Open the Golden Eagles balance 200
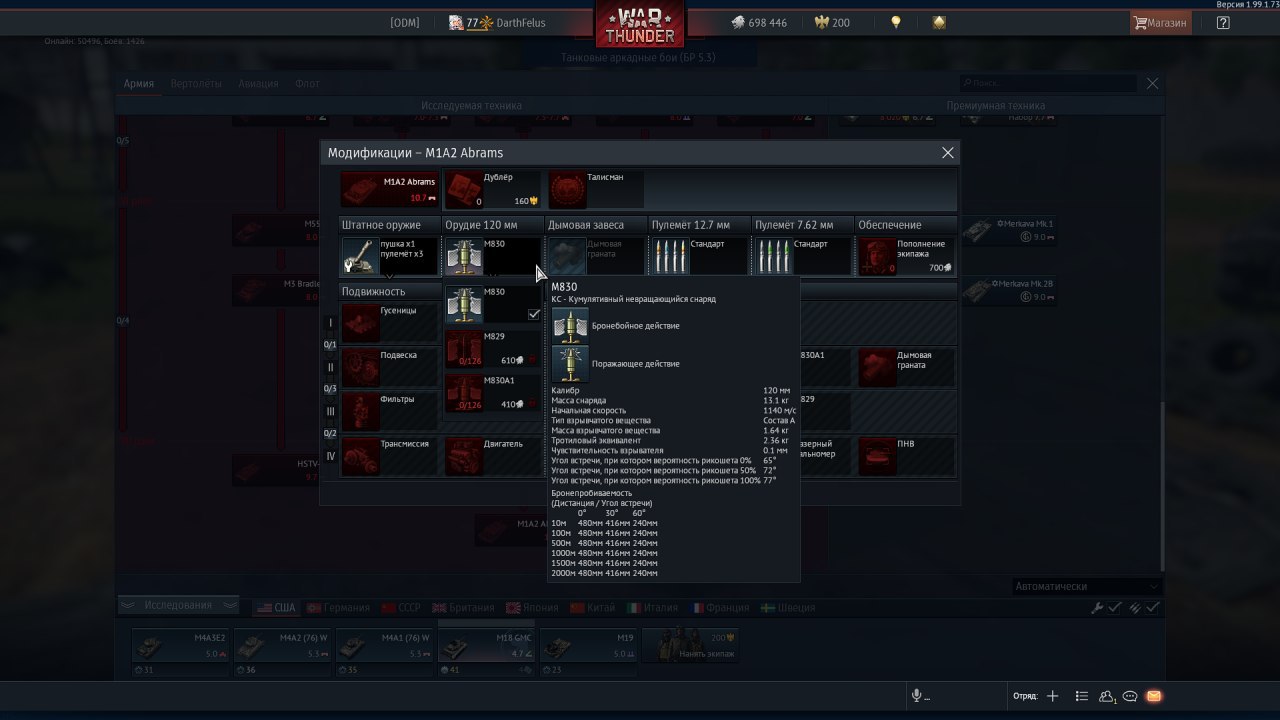This screenshot has height=720, width=1280. (833, 22)
